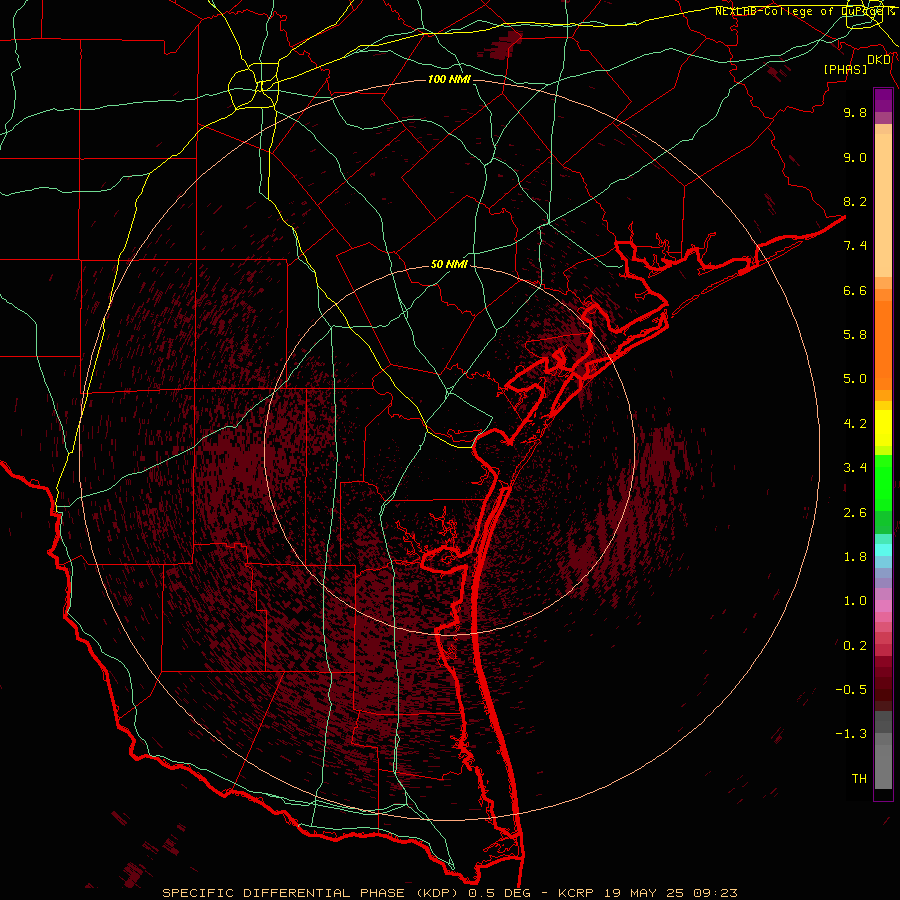The height and width of the screenshot is (900, 900).
Task: Click the 5.8 legend value
Action: tap(855, 335)
